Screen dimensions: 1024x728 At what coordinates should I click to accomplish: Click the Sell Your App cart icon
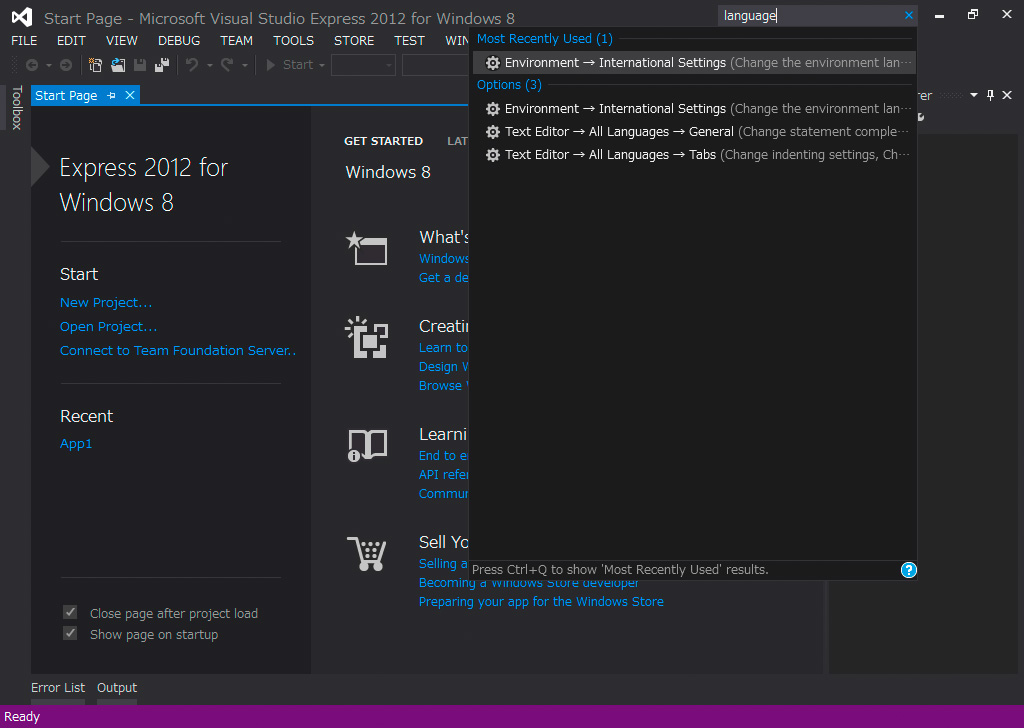[366, 554]
